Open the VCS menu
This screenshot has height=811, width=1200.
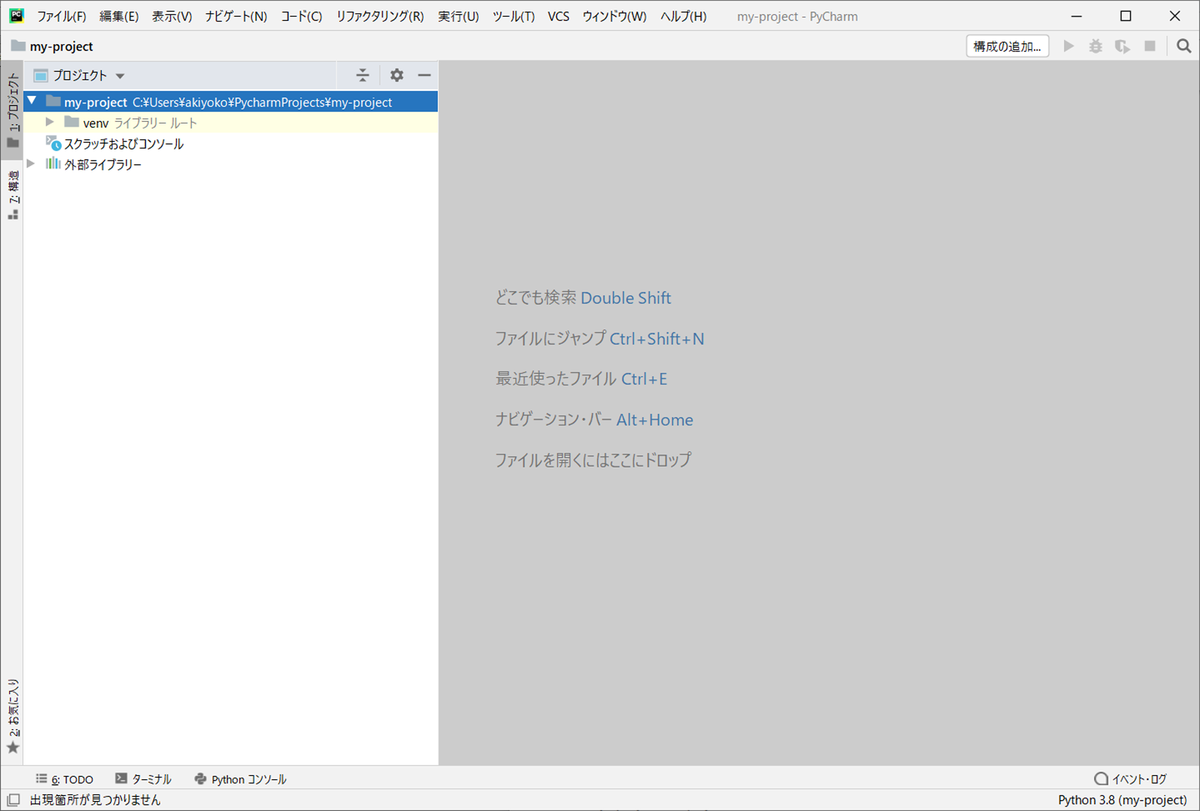coord(559,17)
